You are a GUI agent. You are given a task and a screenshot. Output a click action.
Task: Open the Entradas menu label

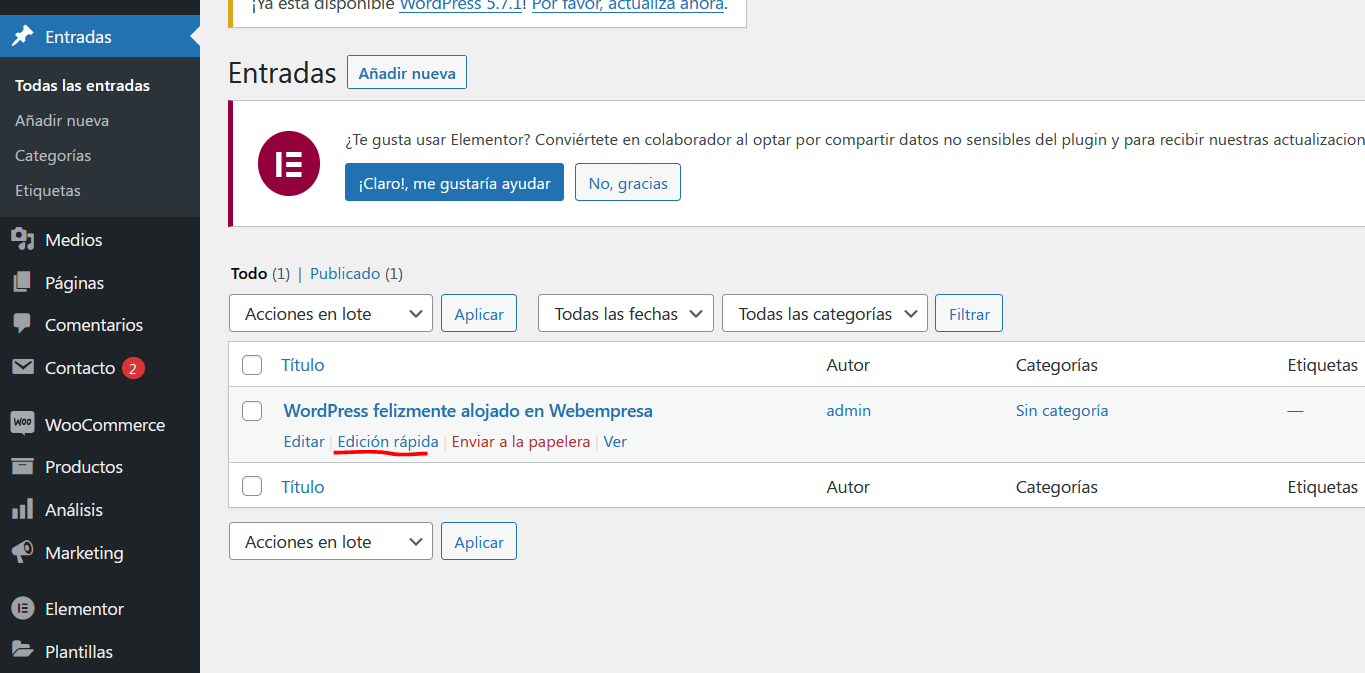(78, 37)
